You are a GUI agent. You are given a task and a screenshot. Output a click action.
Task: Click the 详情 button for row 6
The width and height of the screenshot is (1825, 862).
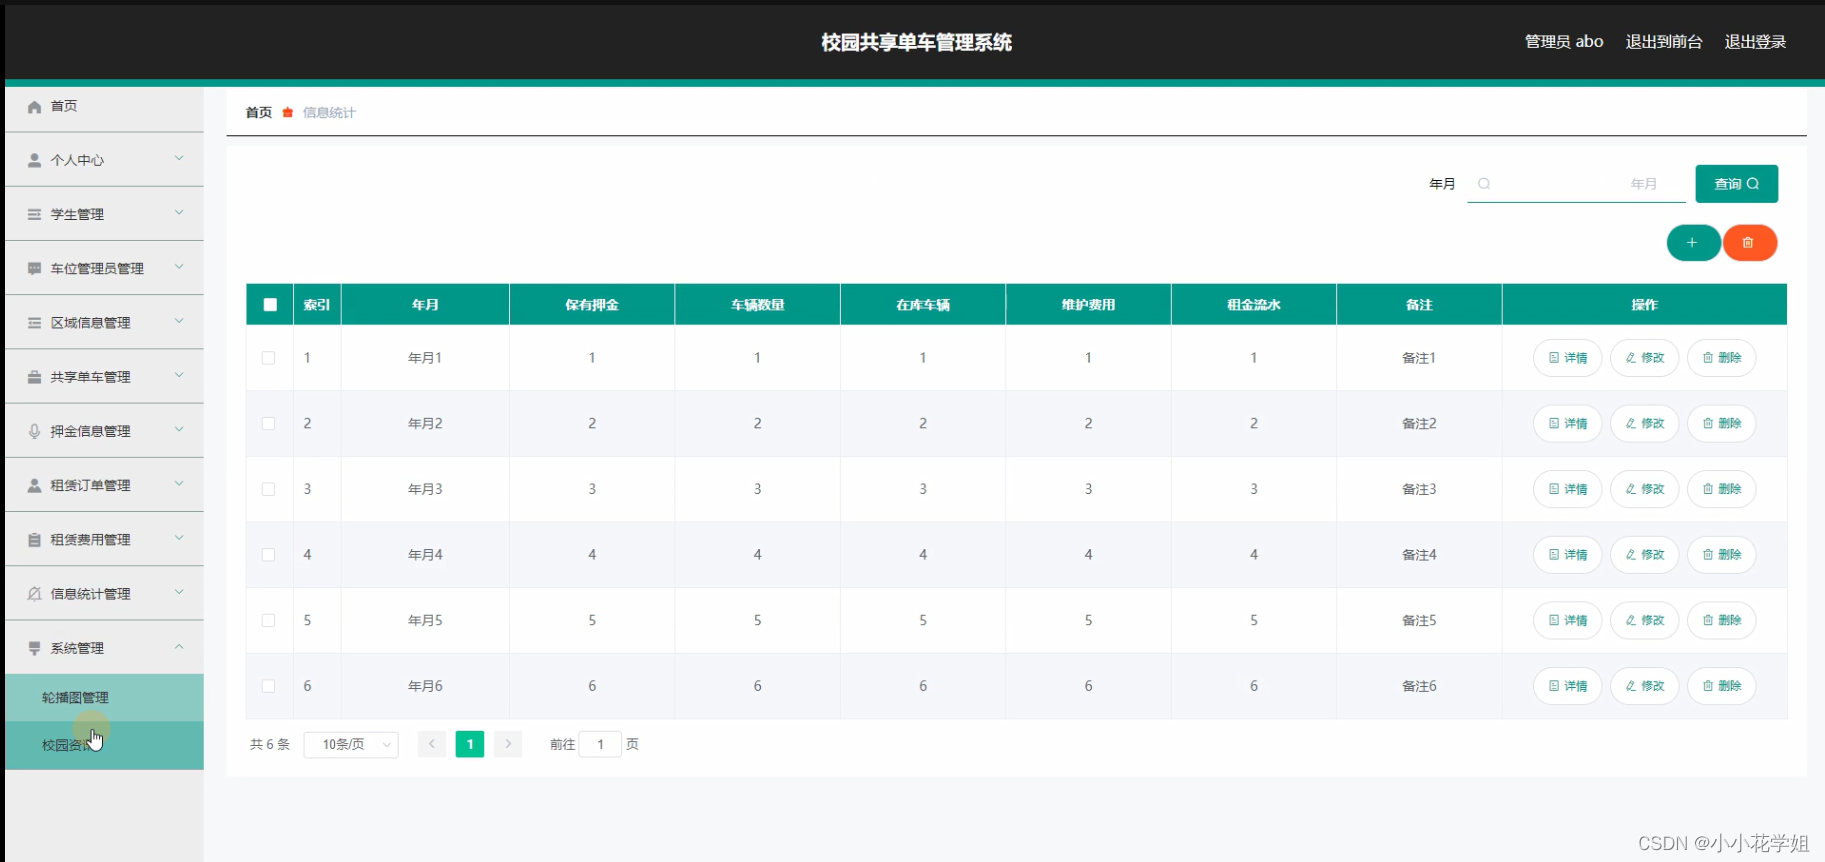(1568, 686)
